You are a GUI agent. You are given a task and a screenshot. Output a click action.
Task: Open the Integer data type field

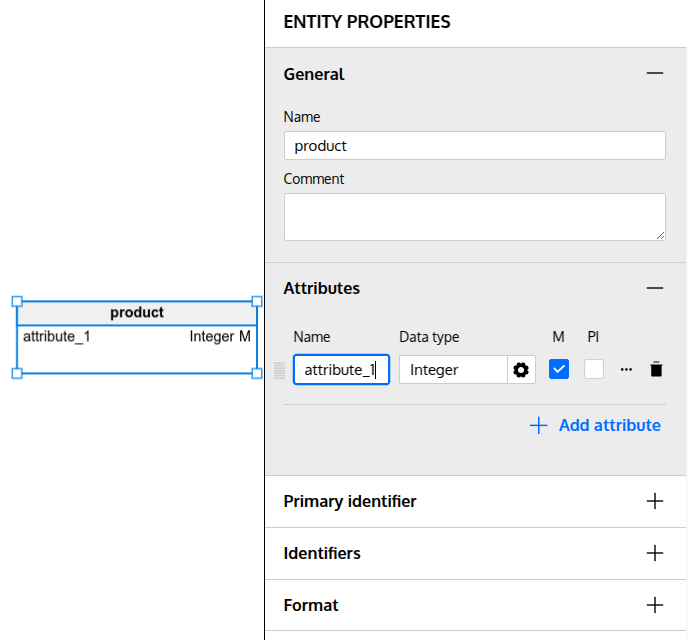coord(453,370)
